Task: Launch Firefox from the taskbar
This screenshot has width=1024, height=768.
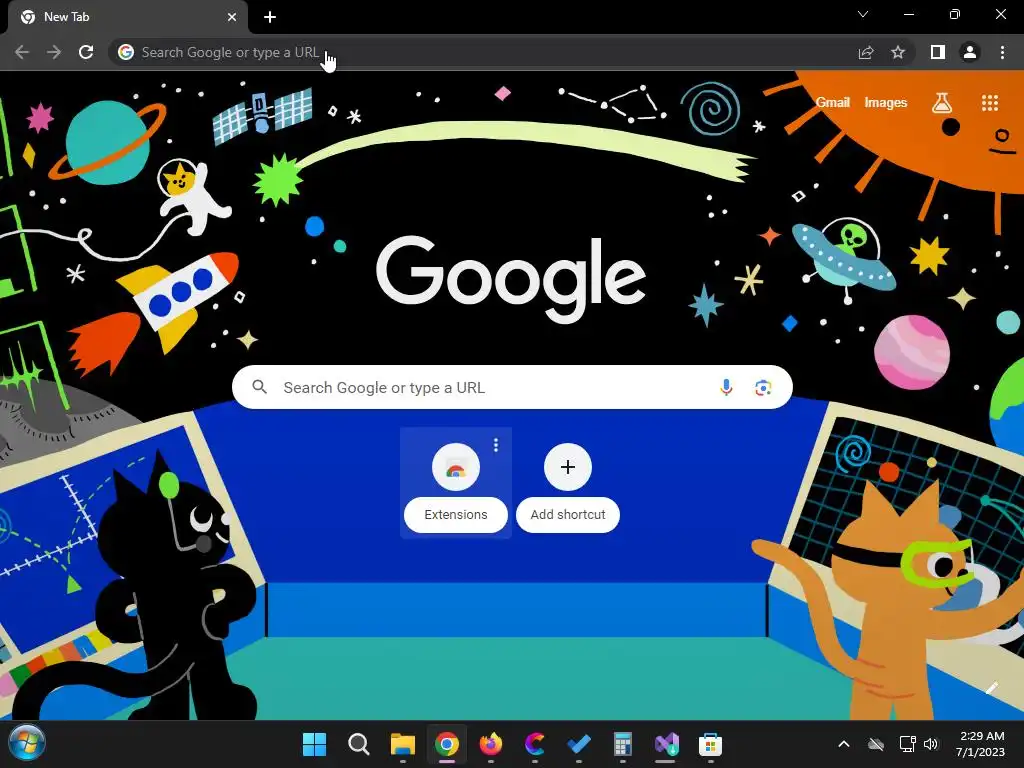Action: 491,744
